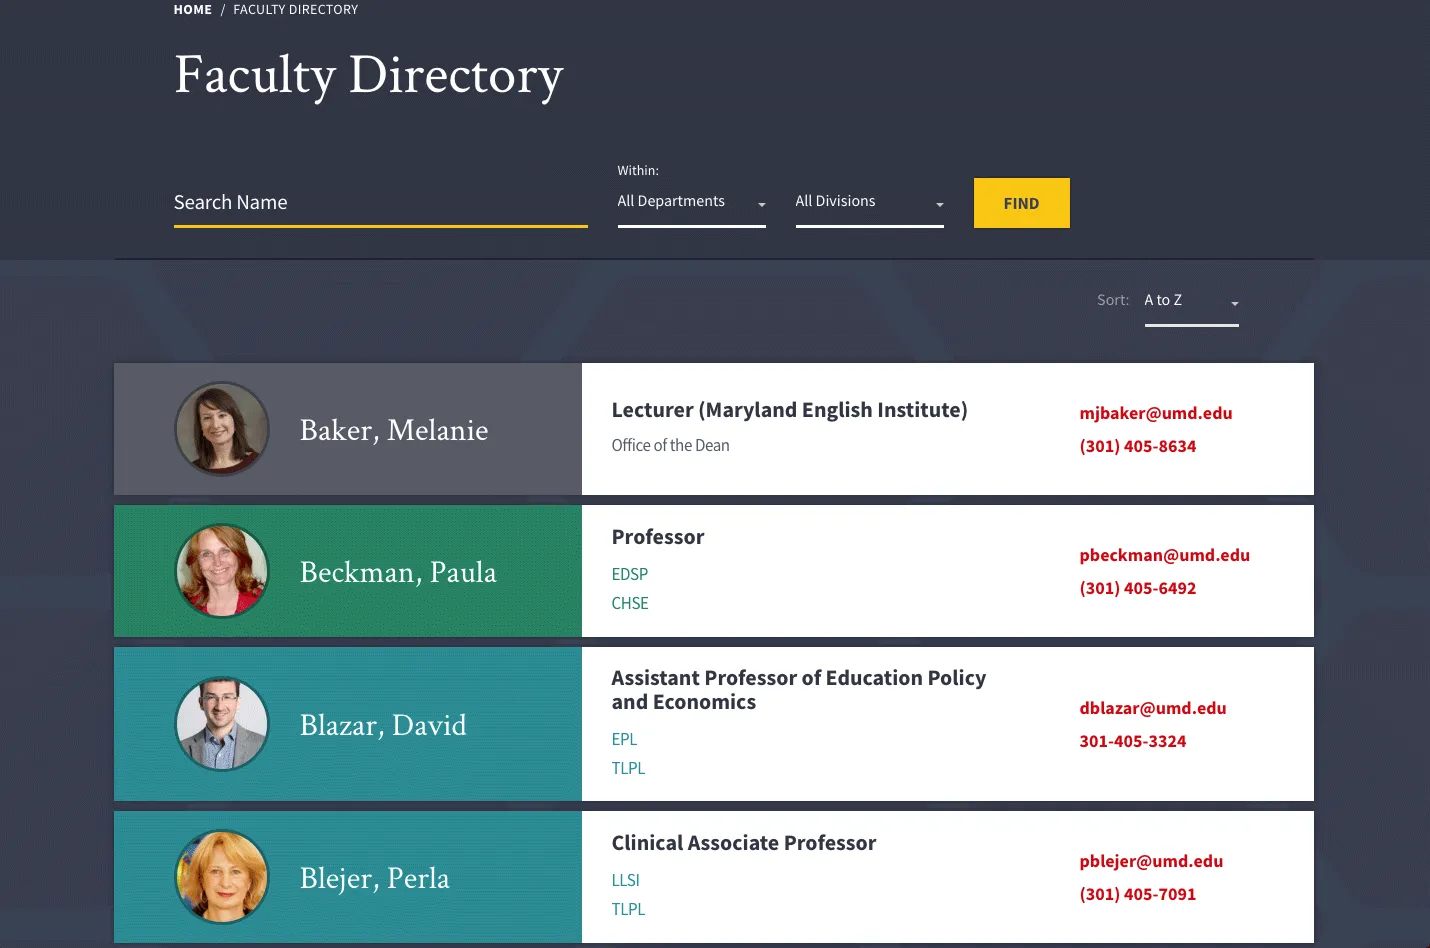1430x948 pixels.
Task: Click Assistant Professor of Education Policy title
Action: pyautogui.click(x=798, y=690)
